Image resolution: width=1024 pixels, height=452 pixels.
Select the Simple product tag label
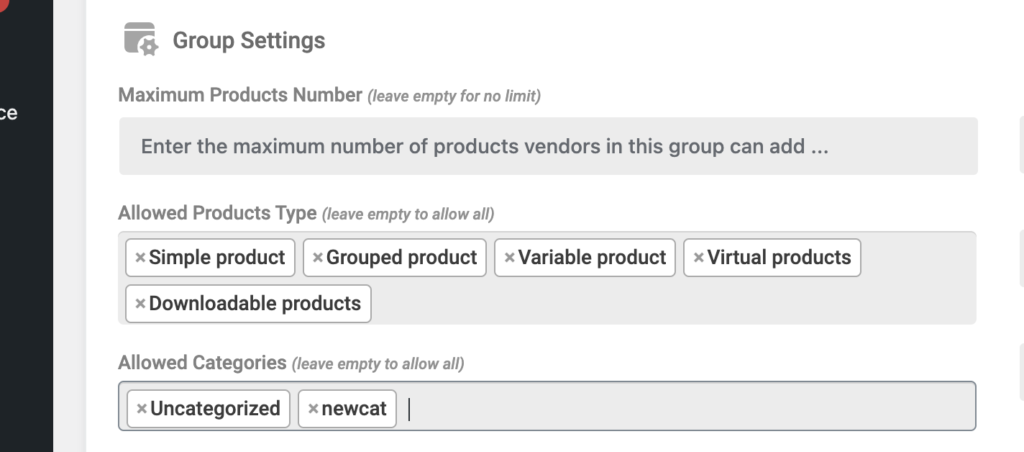coord(217,257)
